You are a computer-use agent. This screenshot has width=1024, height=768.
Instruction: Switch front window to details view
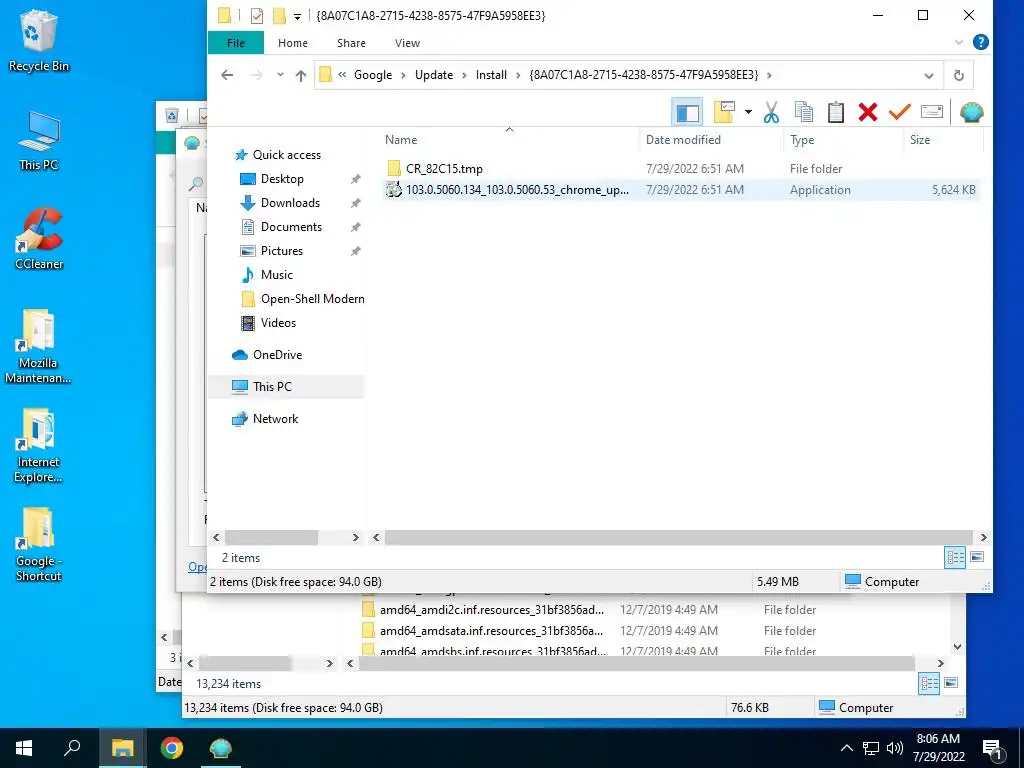955,558
